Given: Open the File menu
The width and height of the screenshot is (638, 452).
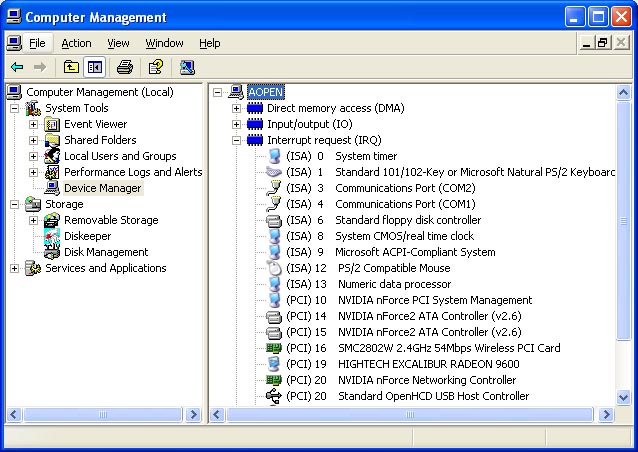Looking at the screenshot, I should [37, 43].
